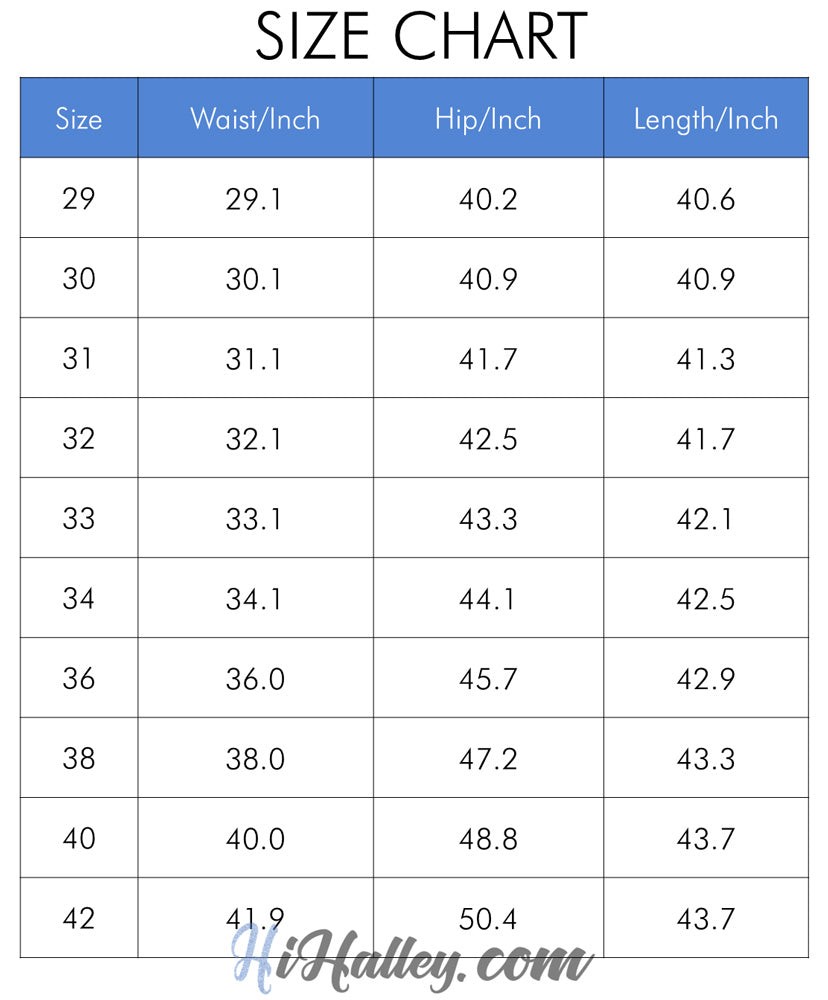Click size 30 in the Size column
This screenshot has height=1000, width=828.
[79, 278]
